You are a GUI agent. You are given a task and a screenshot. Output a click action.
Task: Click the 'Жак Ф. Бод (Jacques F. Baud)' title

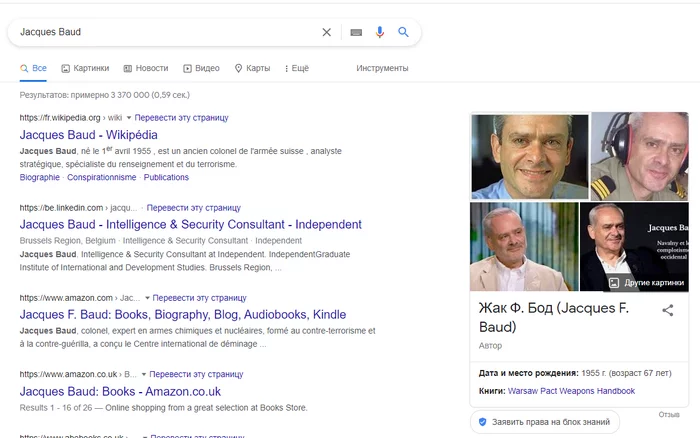(x=554, y=317)
